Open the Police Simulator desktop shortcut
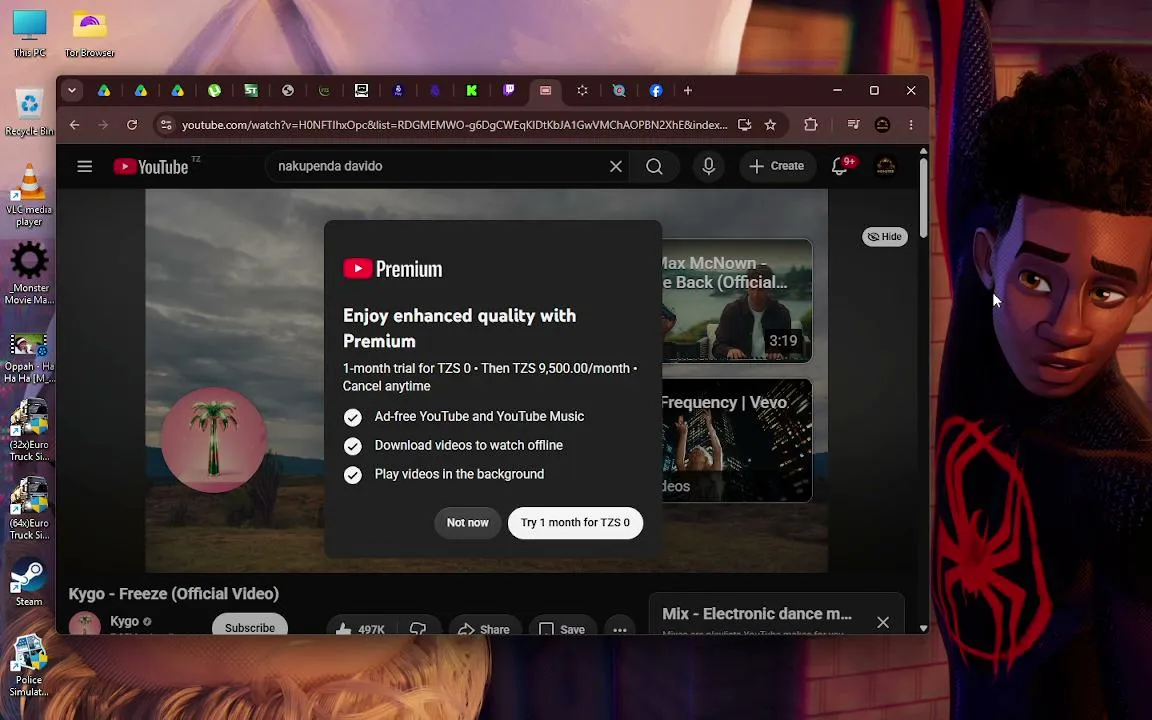The image size is (1152, 720). point(29,666)
